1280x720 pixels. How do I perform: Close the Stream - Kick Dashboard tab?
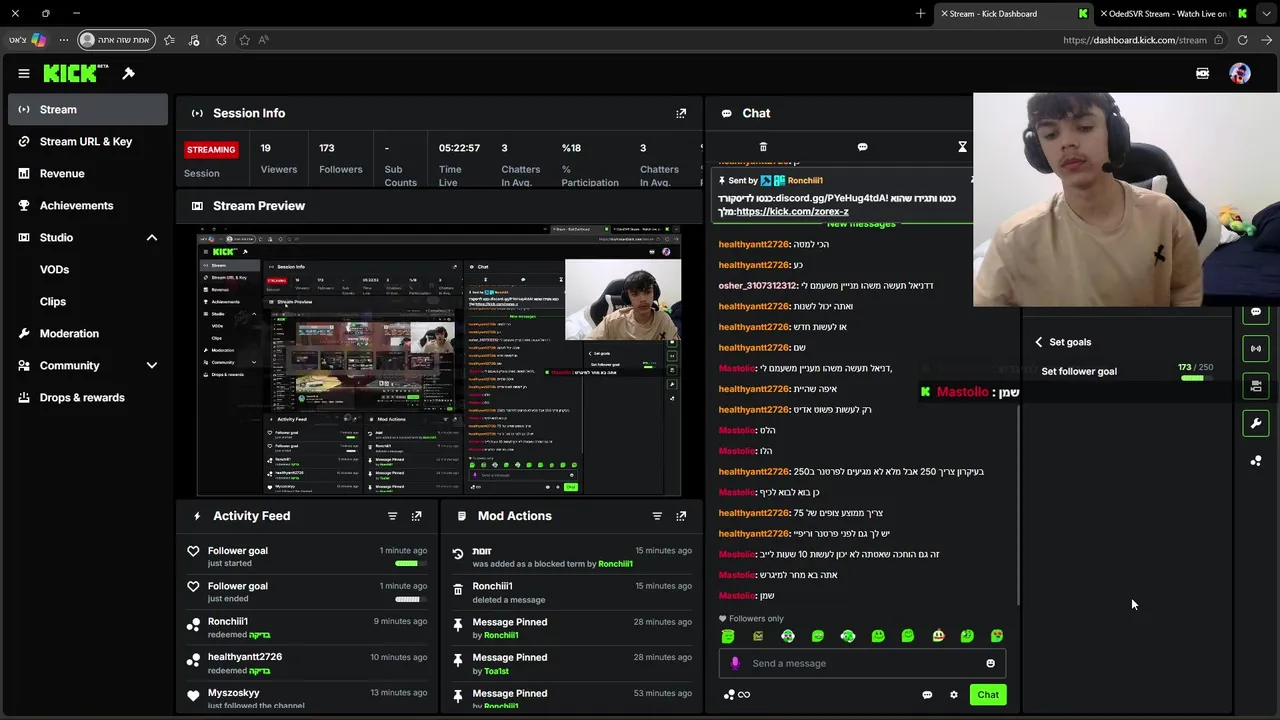coord(943,13)
